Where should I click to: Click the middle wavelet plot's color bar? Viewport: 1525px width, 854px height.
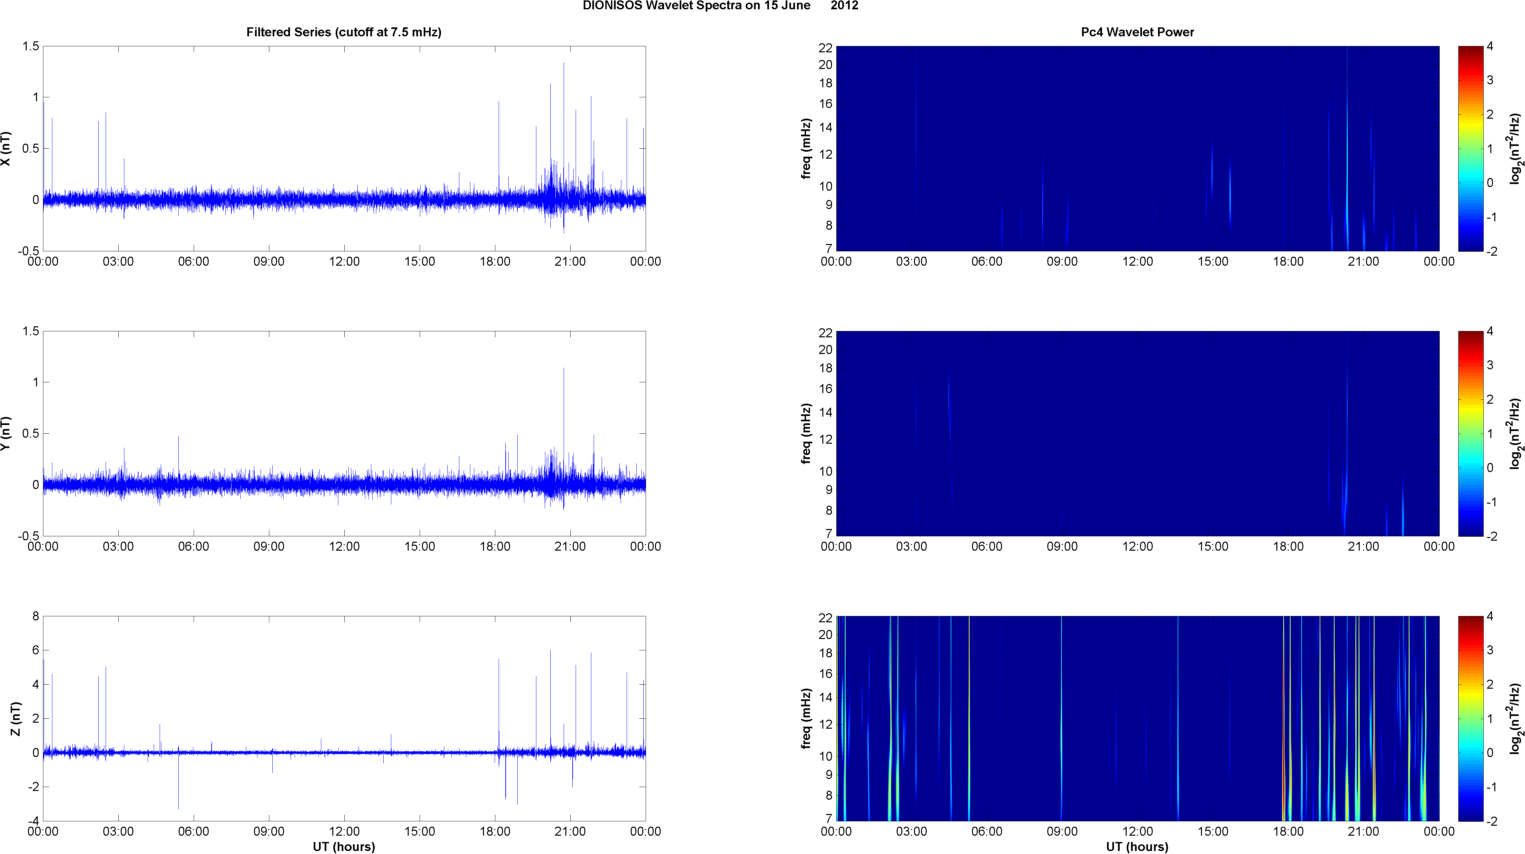tap(1469, 433)
